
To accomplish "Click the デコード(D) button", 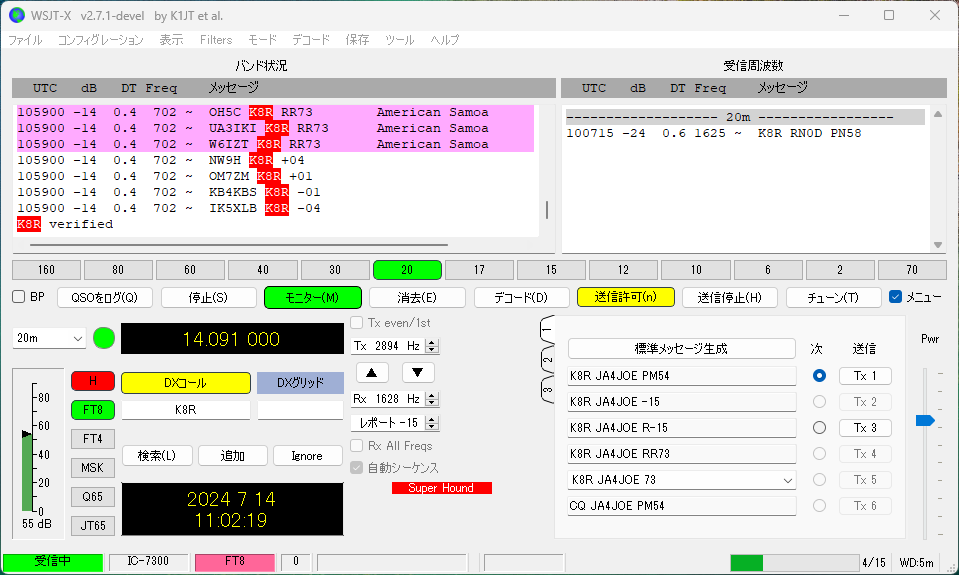I will click(521, 297).
